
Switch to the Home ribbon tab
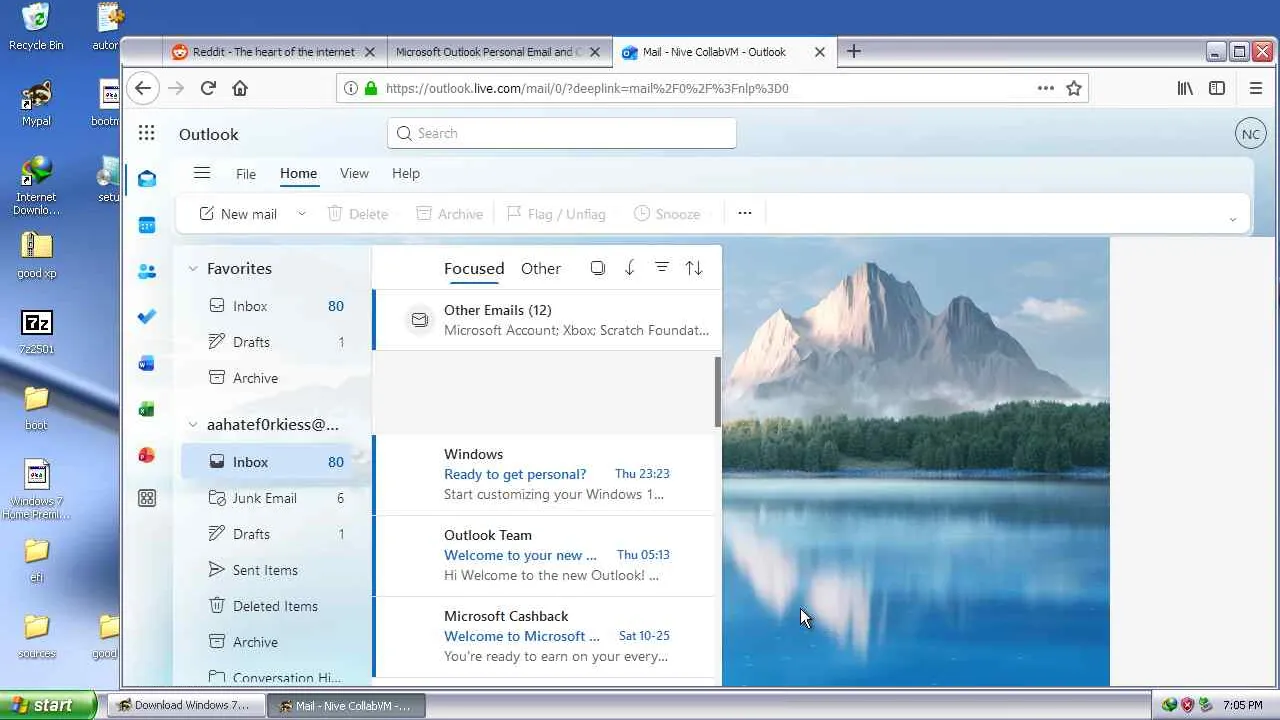click(x=298, y=173)
